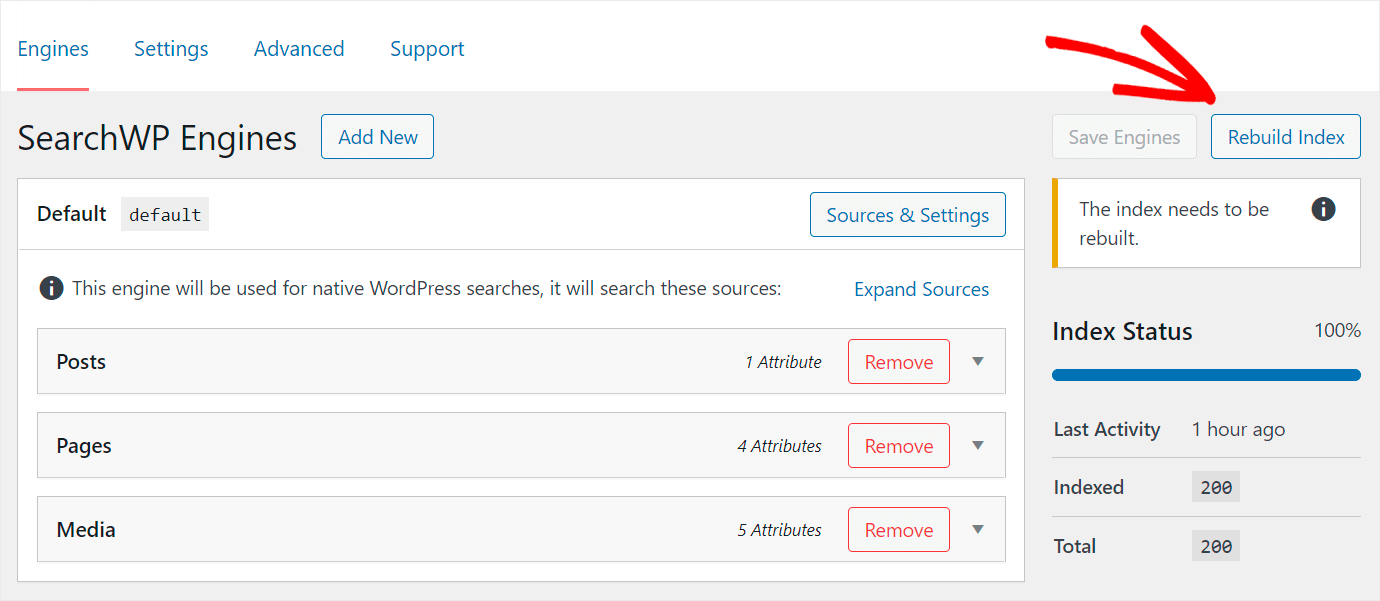Expand the Posts source arrow

978,362
